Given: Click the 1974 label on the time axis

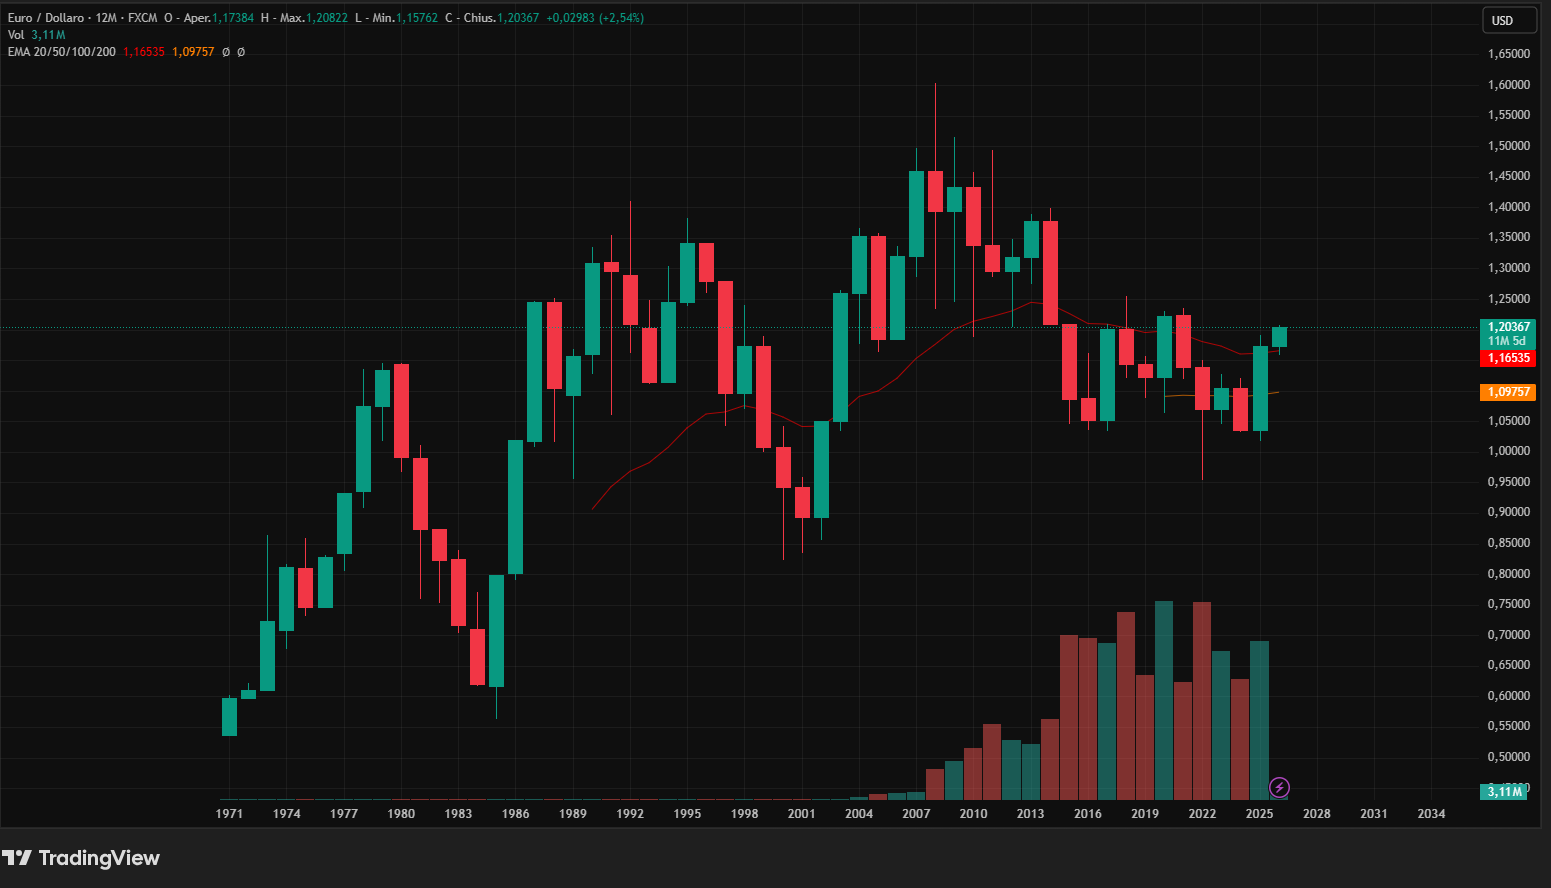Looking at the screenshot, I should point(287,814).
